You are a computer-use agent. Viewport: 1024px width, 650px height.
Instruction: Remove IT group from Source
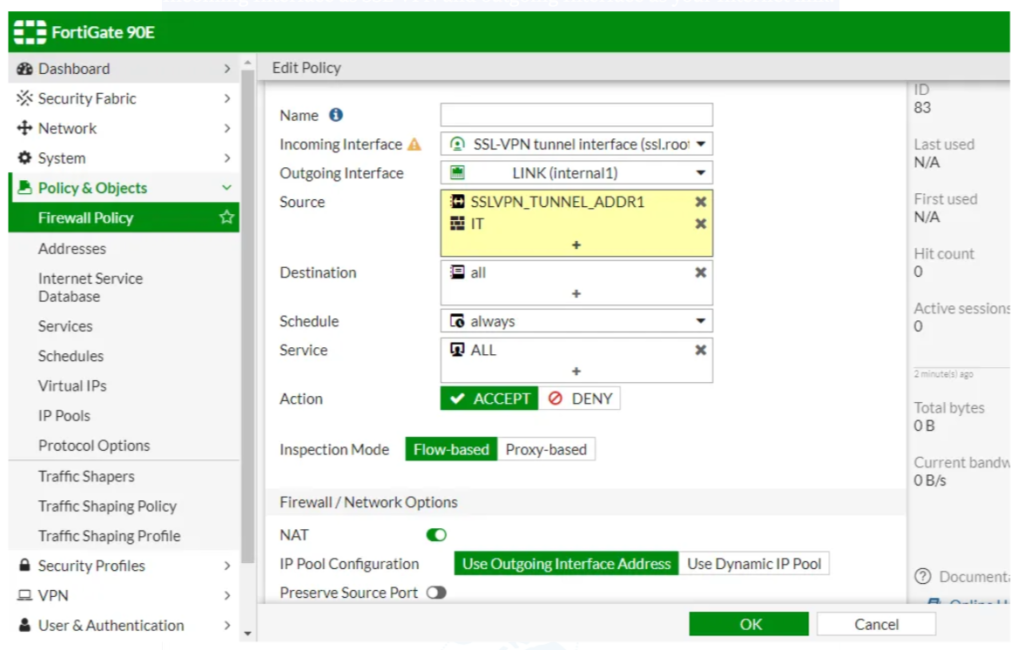(701, 224)
